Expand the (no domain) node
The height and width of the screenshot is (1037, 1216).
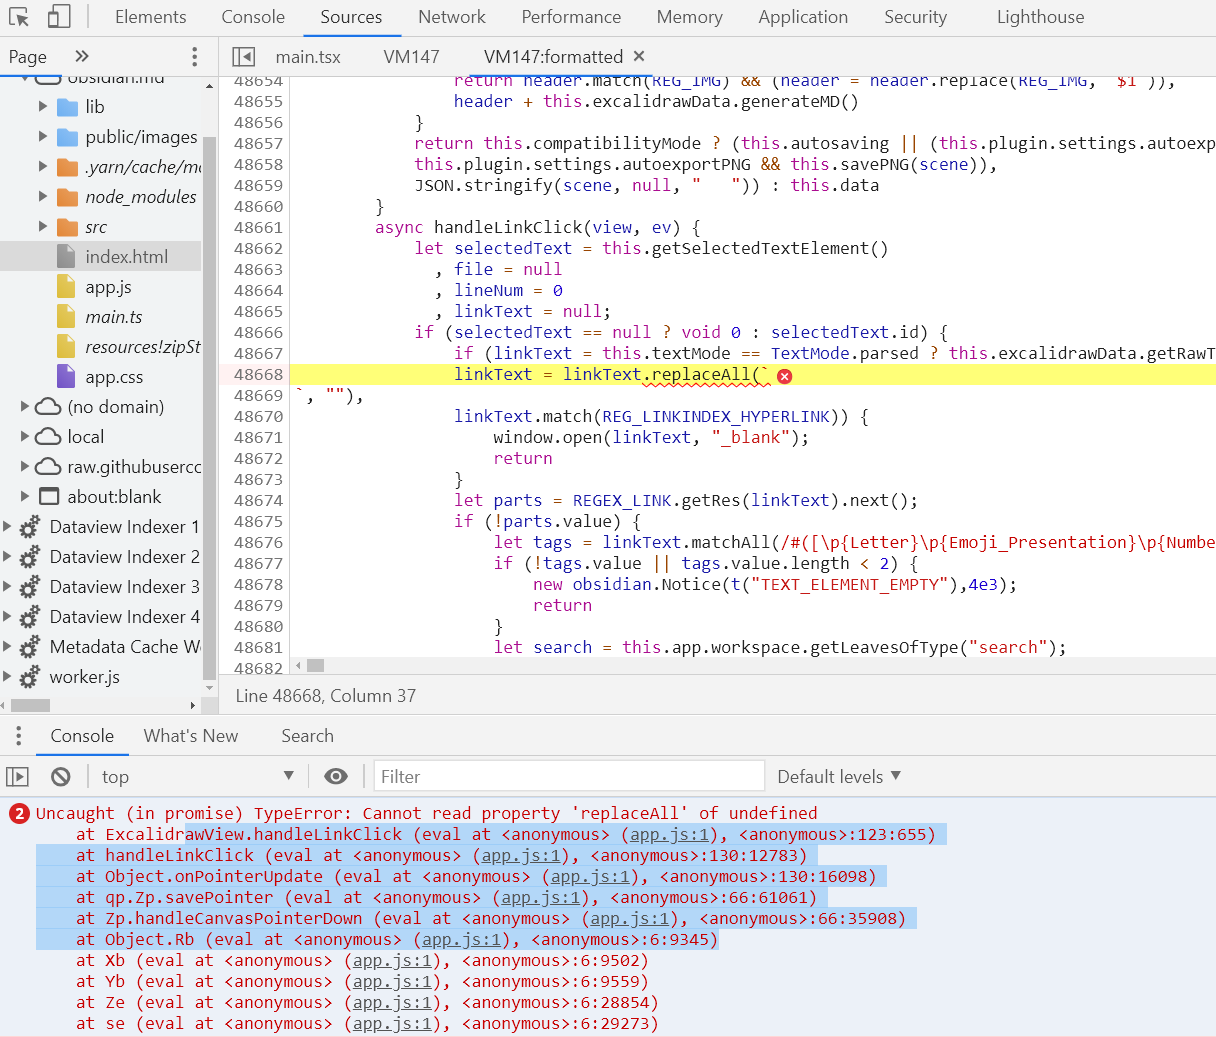[x=25, y=406]
